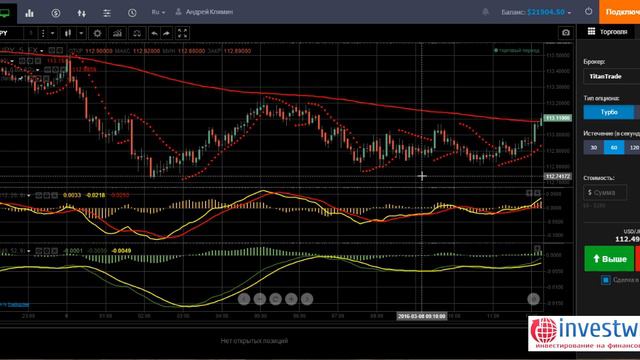Select 60 seconds expiry
The width and height of the screenshot is (640, 360).
614,147
